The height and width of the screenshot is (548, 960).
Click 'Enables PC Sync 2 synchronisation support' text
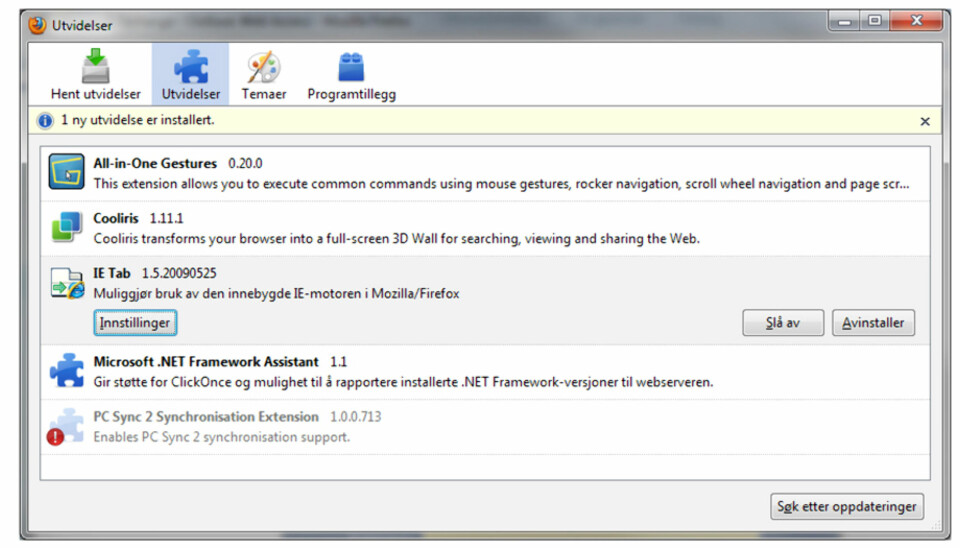coord(222,437)
